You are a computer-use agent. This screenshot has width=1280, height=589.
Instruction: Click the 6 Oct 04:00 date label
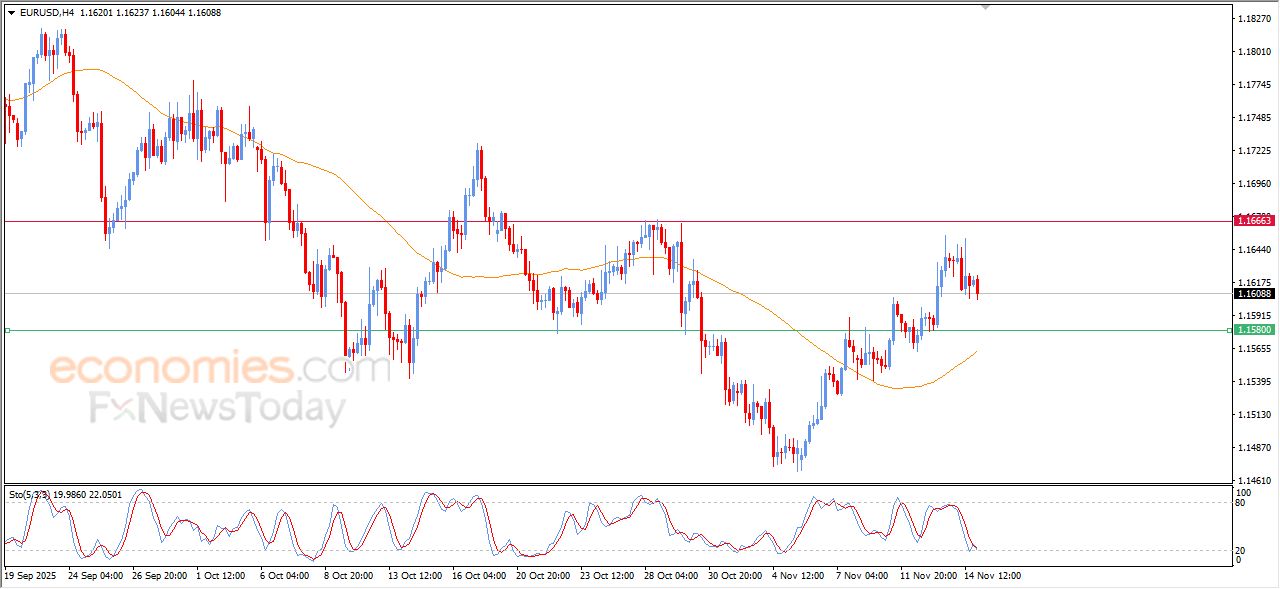click(x=285, y=576)
